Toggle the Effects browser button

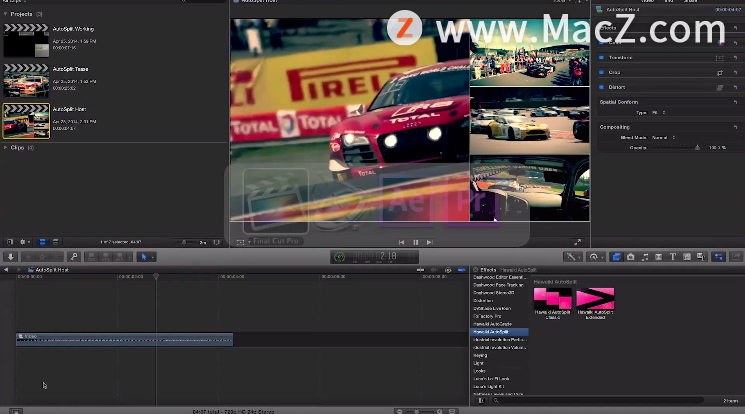pyautogui.click(x=616, y=257)
